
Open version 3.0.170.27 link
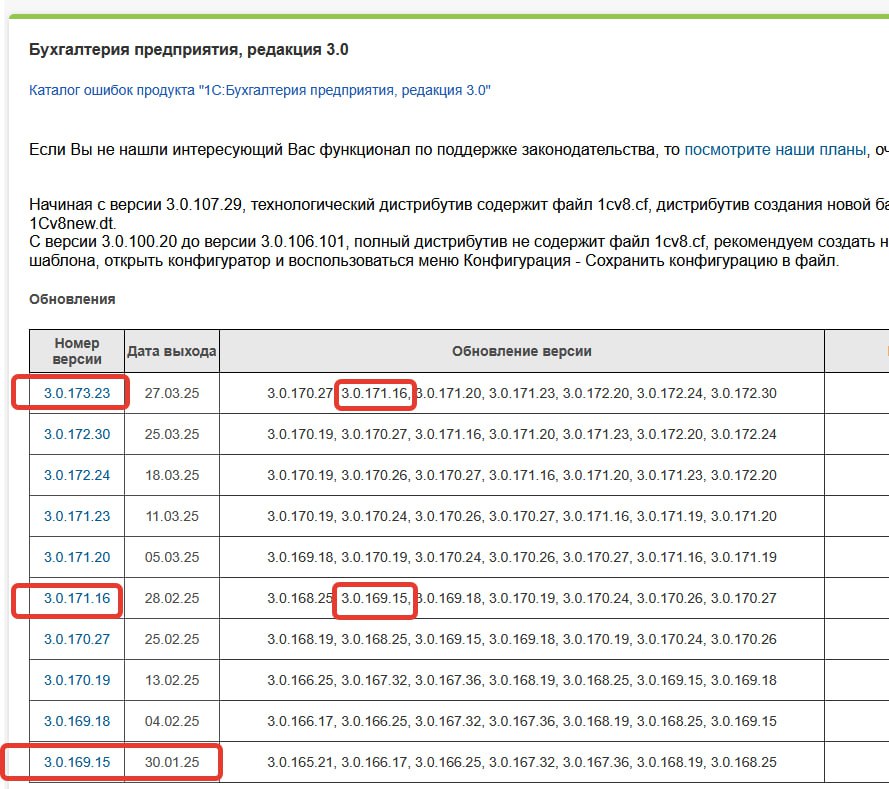point(77,639)
